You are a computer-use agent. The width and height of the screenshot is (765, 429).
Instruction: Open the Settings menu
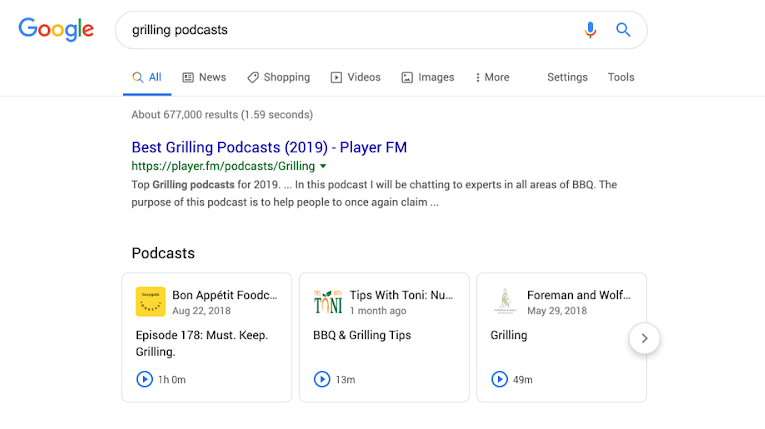pyautogui.click(x=567, y=77)
